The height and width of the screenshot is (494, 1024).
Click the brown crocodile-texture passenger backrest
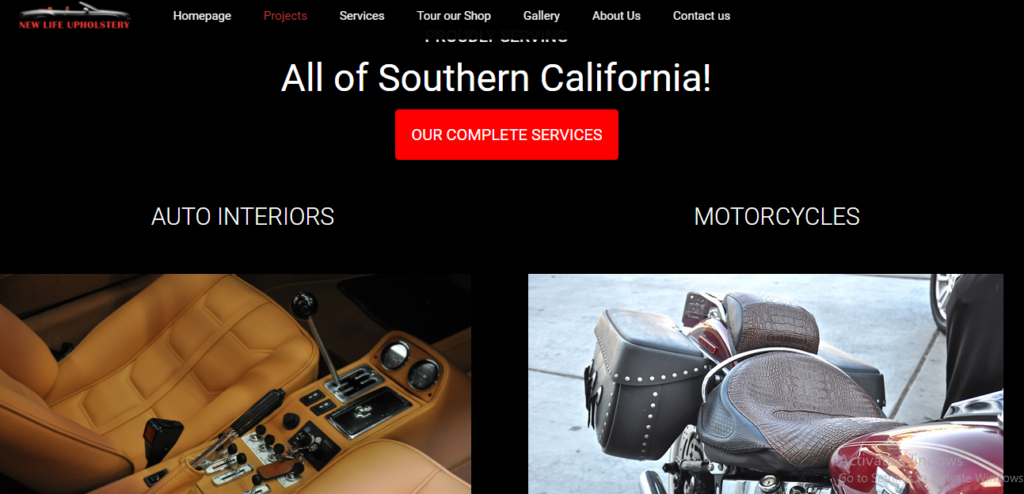point(772,321)
